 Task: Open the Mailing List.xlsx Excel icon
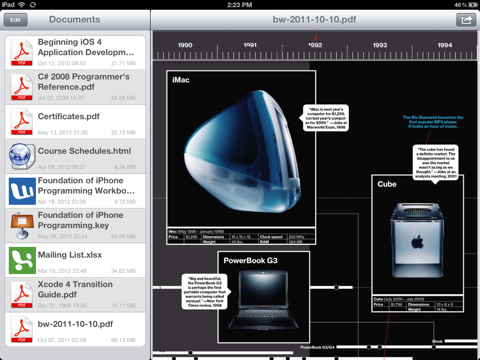pos(22,260)
